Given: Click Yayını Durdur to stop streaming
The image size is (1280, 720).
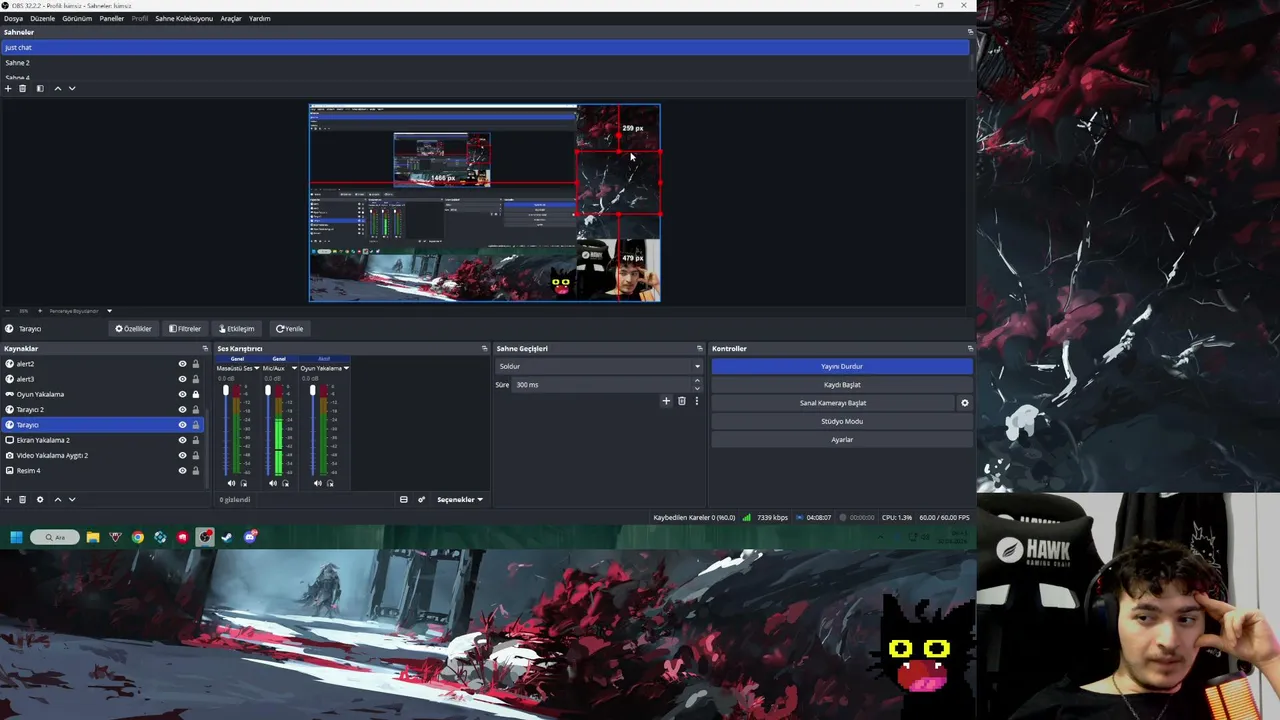Looking at the screenshot, I should coord(842,367).
